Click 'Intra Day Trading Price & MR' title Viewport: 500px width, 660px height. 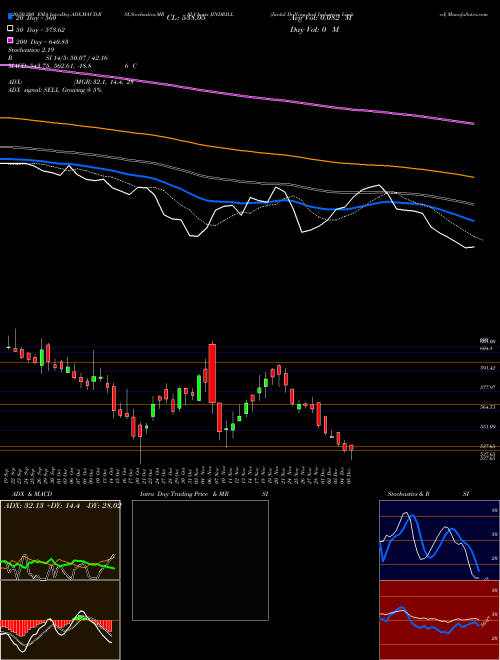pos(184,494)
